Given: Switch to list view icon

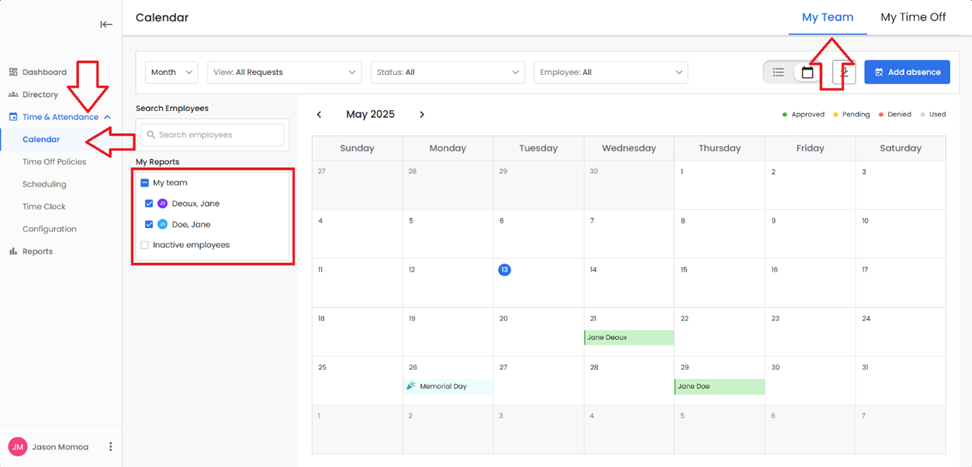Looking at the screenshot, I should pos(778,73).
